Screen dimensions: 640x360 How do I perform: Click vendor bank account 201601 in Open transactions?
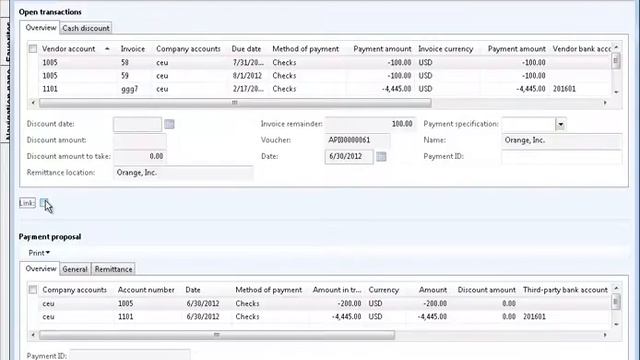point(564,89)
